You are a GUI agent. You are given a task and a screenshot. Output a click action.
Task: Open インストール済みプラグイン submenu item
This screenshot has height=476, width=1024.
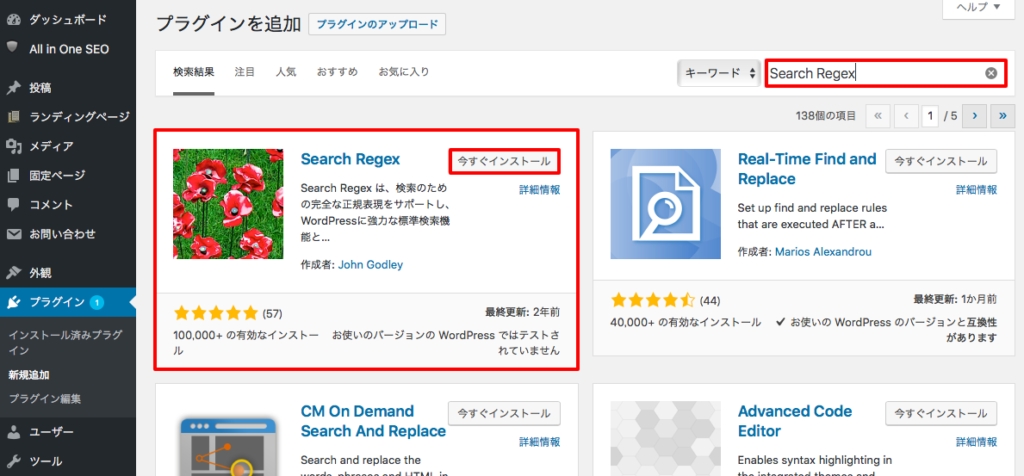point(65,342)
